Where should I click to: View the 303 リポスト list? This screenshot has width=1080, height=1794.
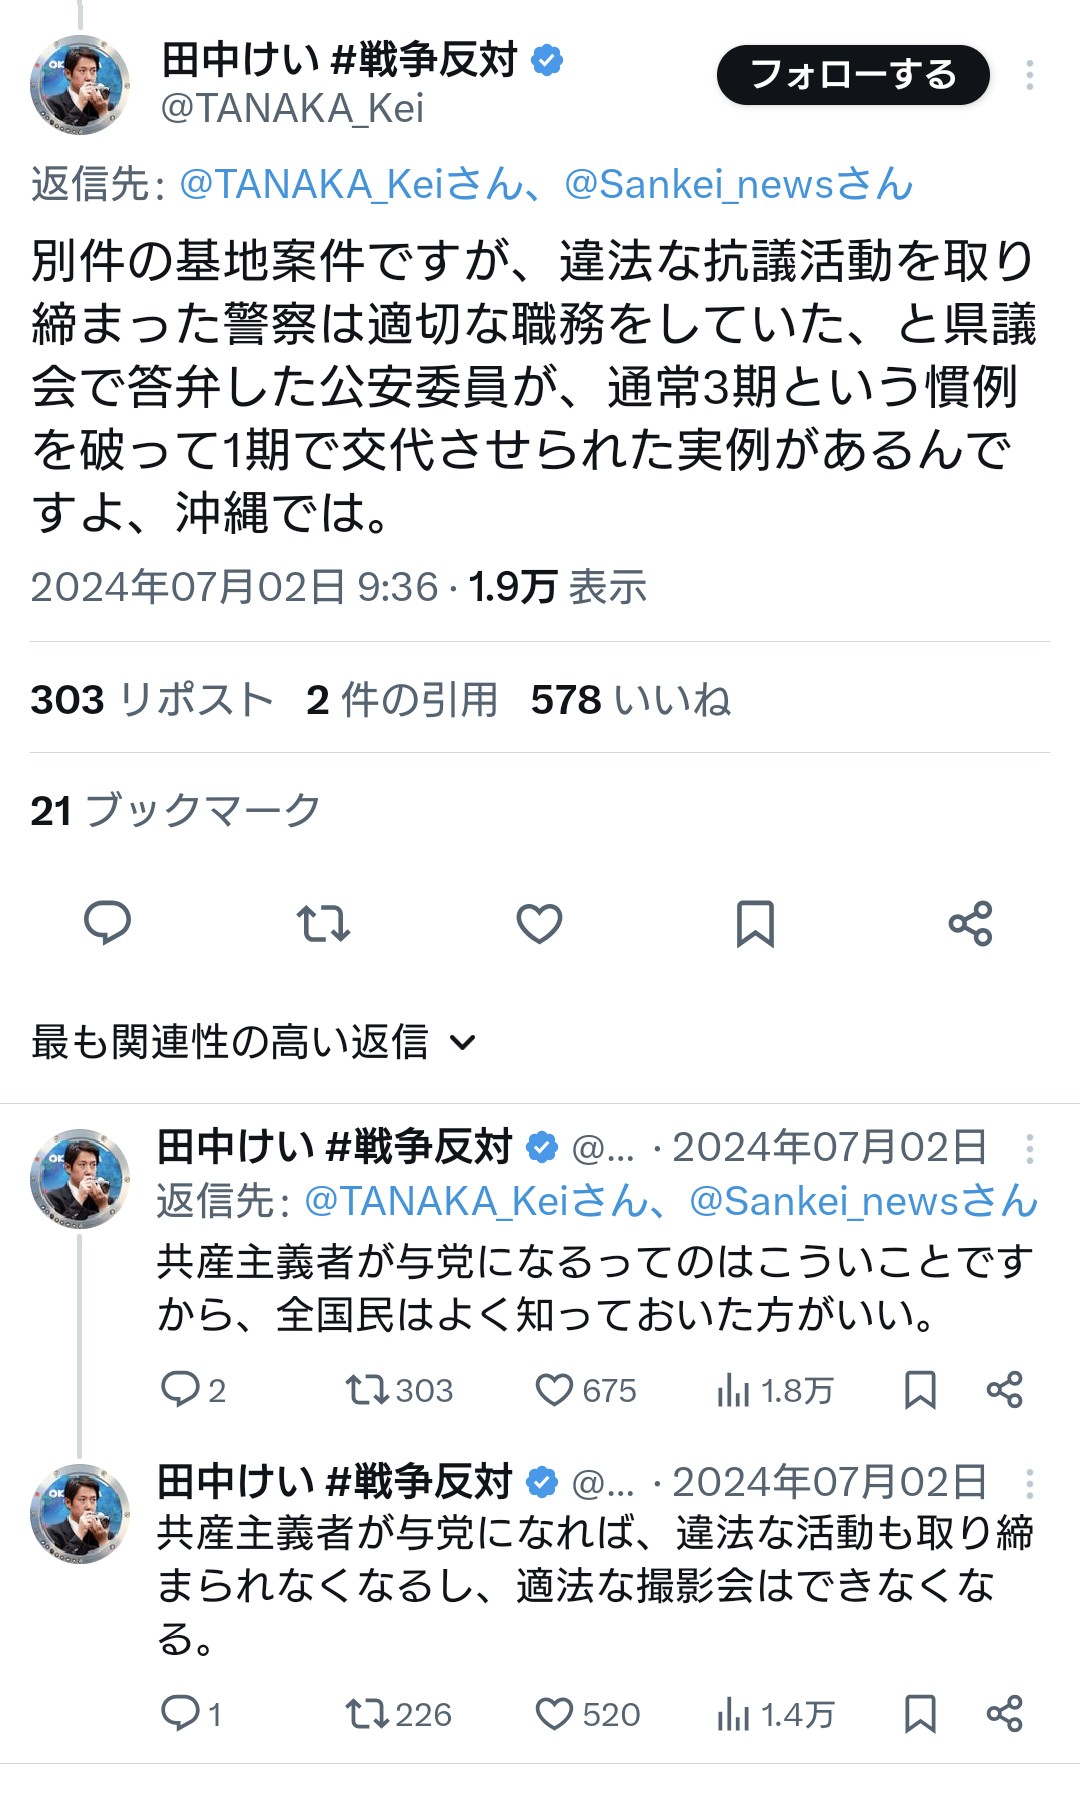152,700
